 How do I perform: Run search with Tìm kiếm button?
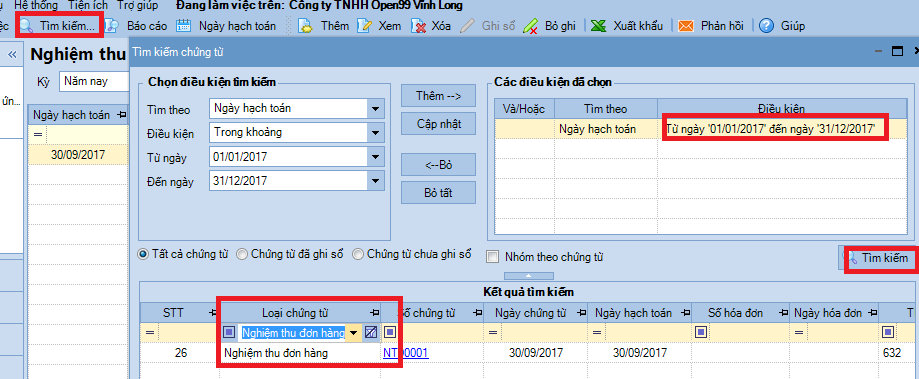pos(876,258)
